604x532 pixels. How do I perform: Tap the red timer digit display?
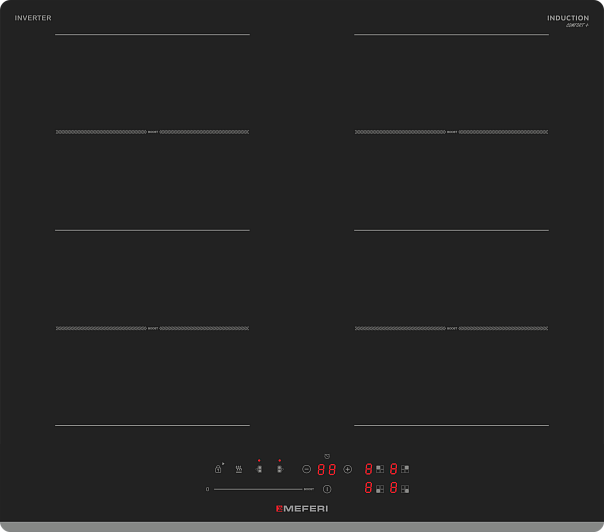(x=327, y=469)
